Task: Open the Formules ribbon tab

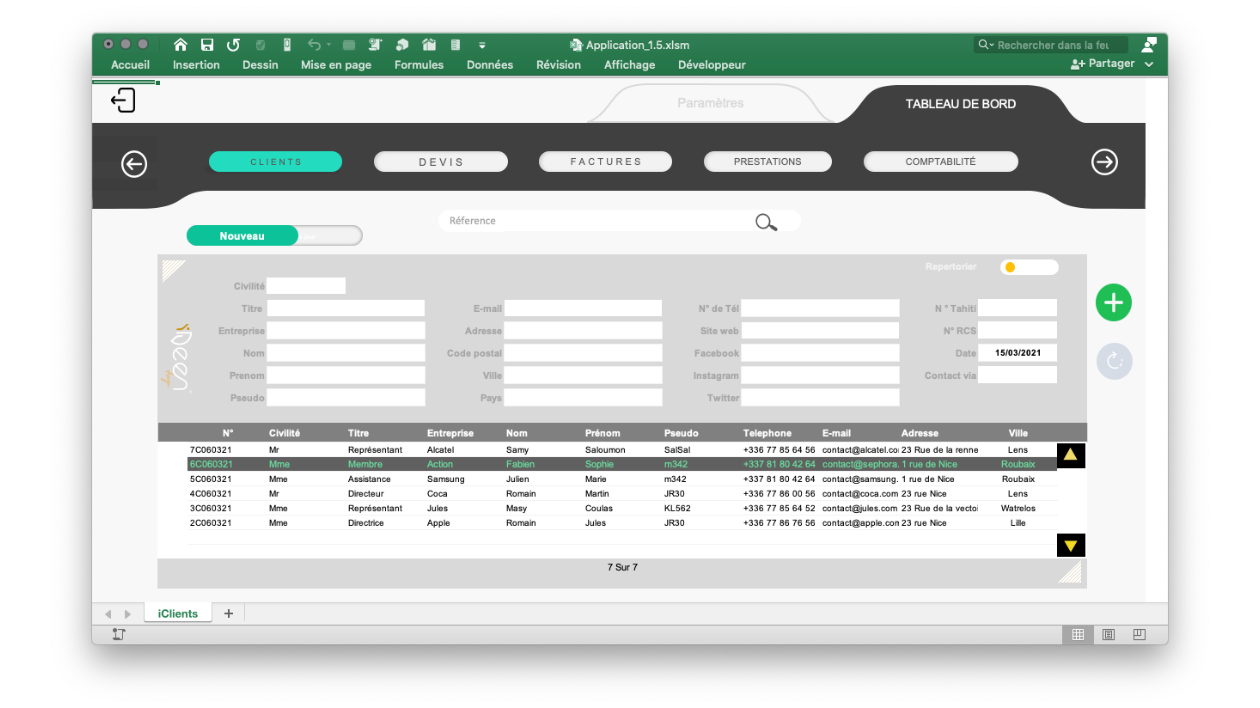Action: pos(419,65)
